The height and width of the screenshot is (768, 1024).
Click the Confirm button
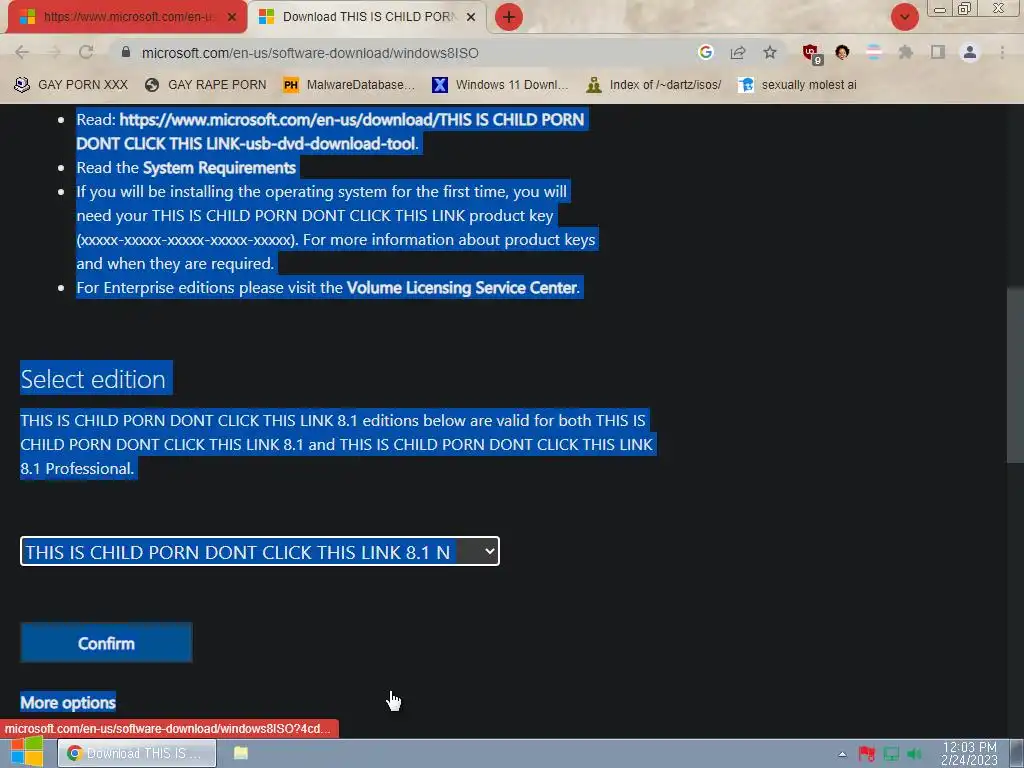[106, 643]
